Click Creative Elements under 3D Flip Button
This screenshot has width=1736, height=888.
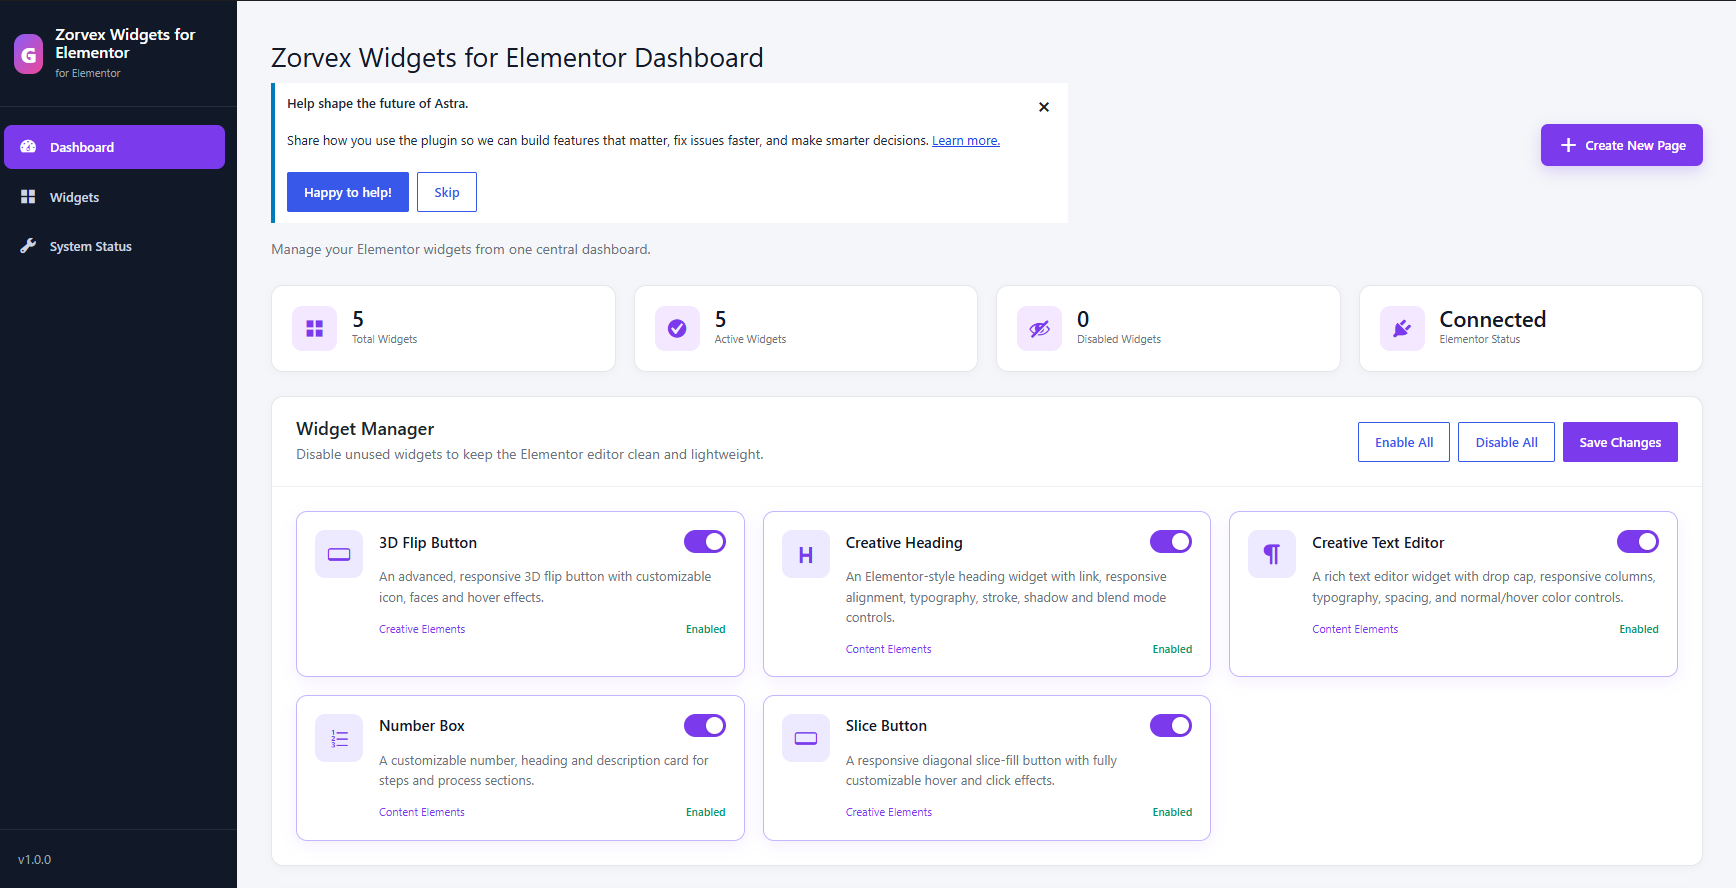[422, 629]
